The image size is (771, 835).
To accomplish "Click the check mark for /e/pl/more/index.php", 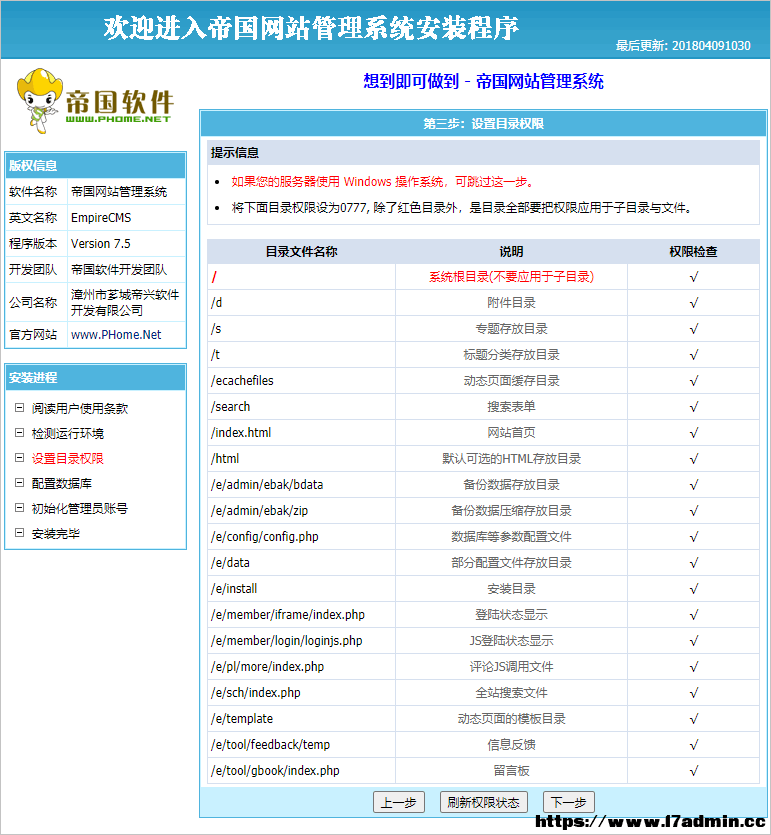I will coord(693,667).
